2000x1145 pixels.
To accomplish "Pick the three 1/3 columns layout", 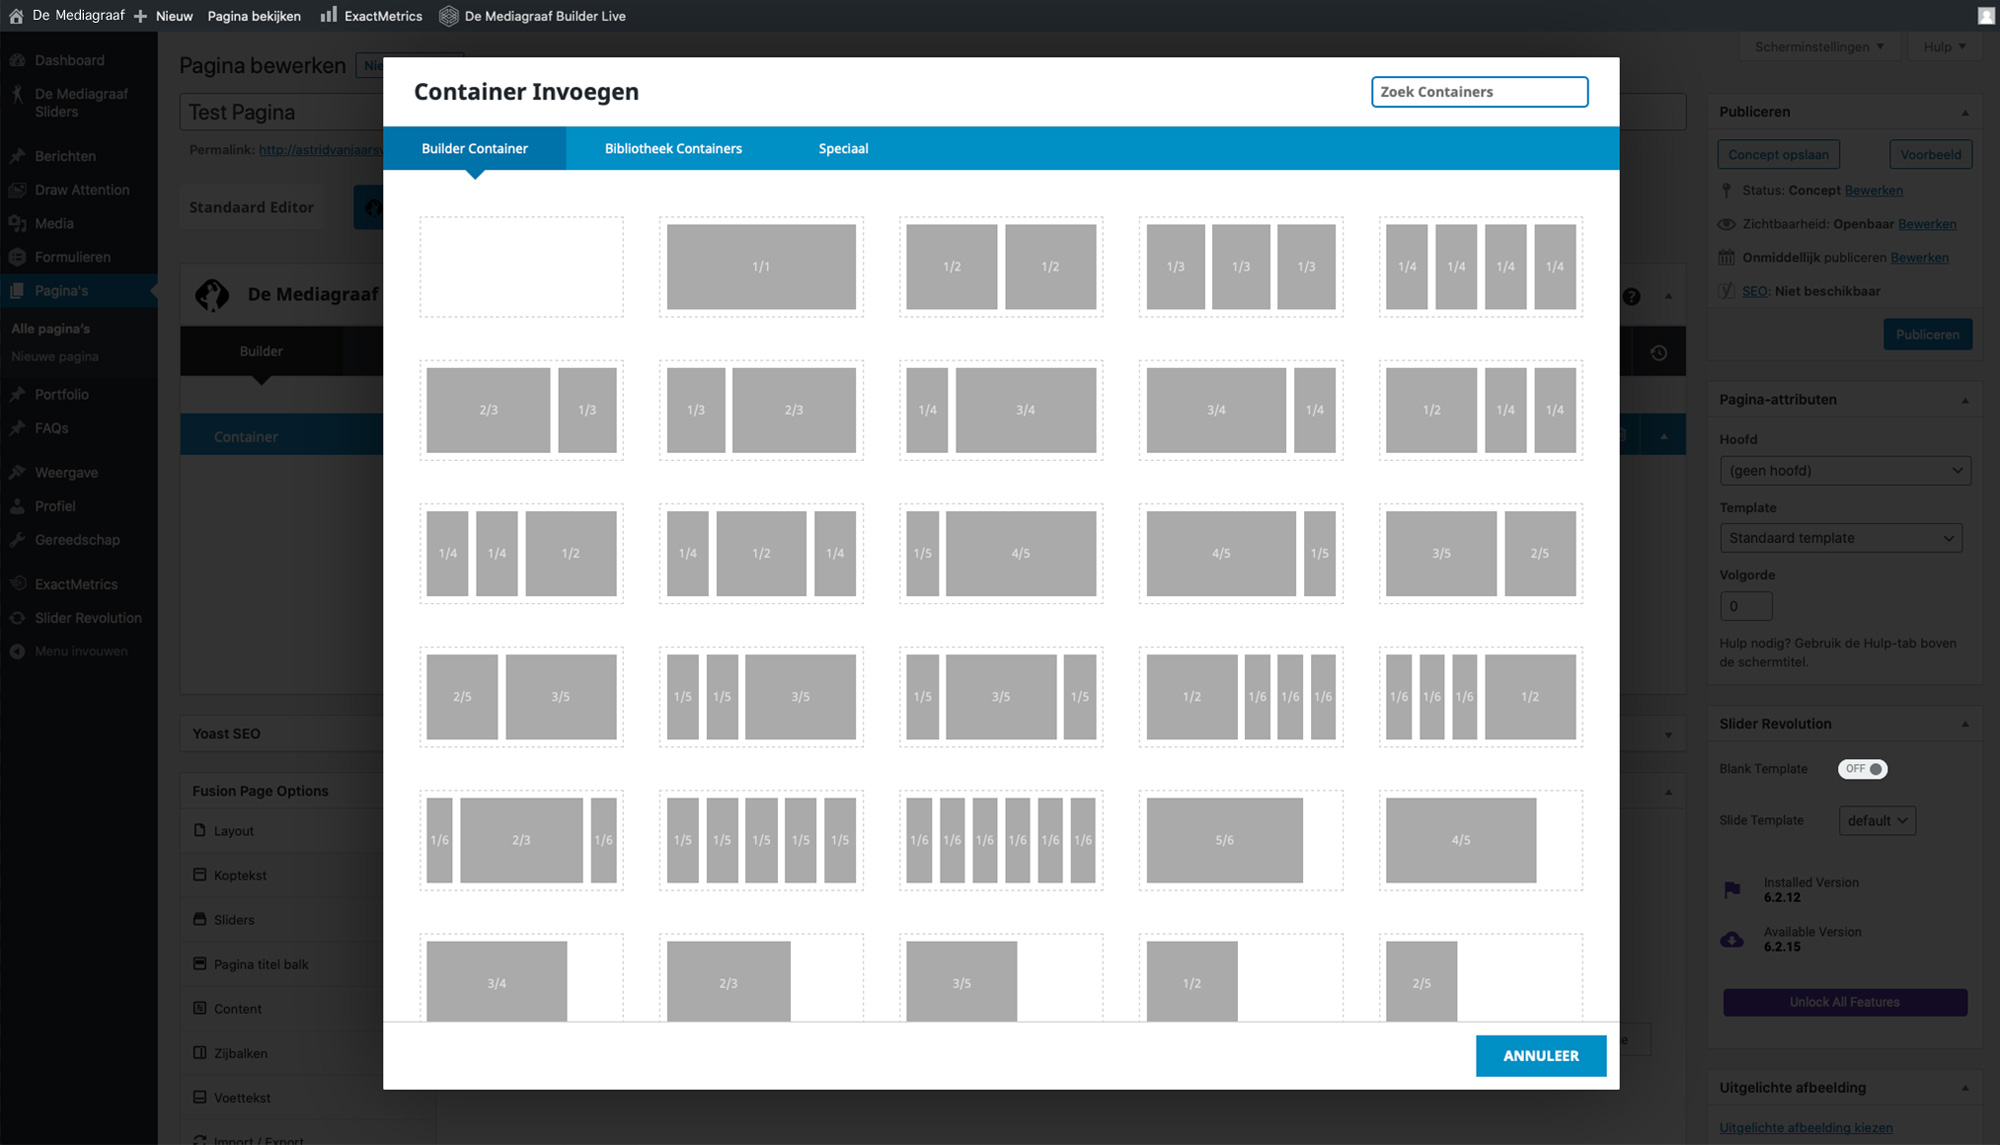I will click(x=1241, y=267).
